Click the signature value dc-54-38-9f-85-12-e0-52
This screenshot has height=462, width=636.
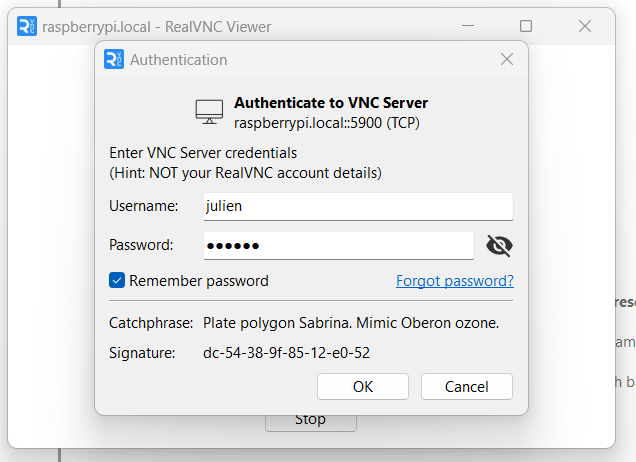point(286,353)
